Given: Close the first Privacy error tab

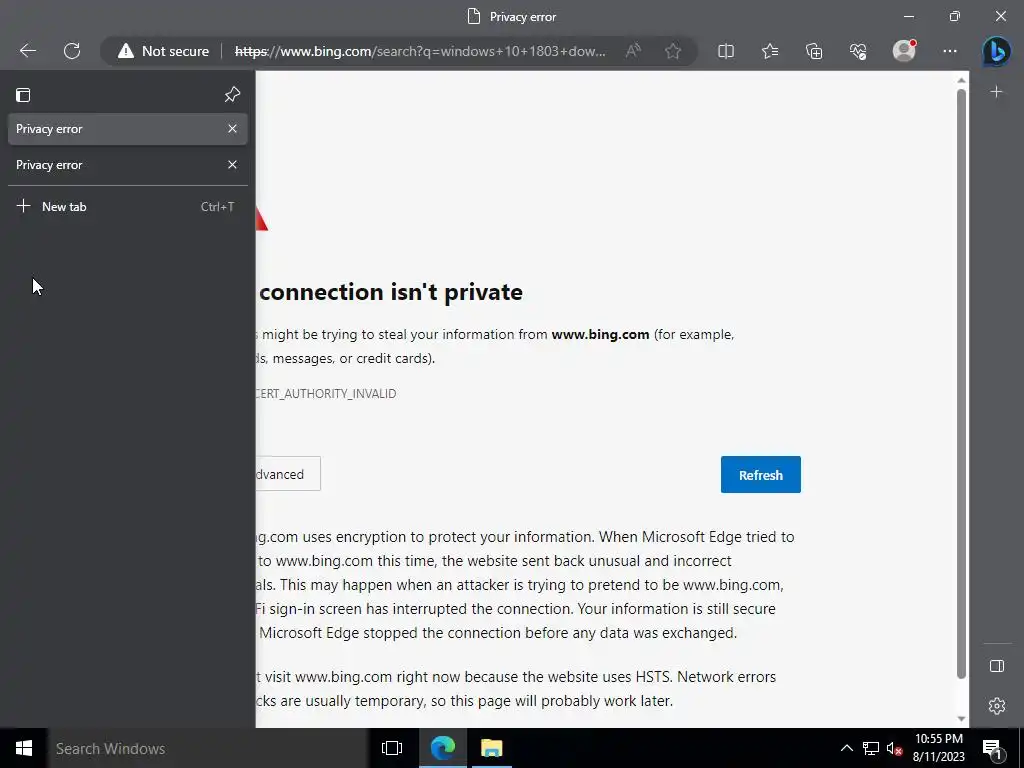Looking at the screenshot, I should click(x=232, y=129).
